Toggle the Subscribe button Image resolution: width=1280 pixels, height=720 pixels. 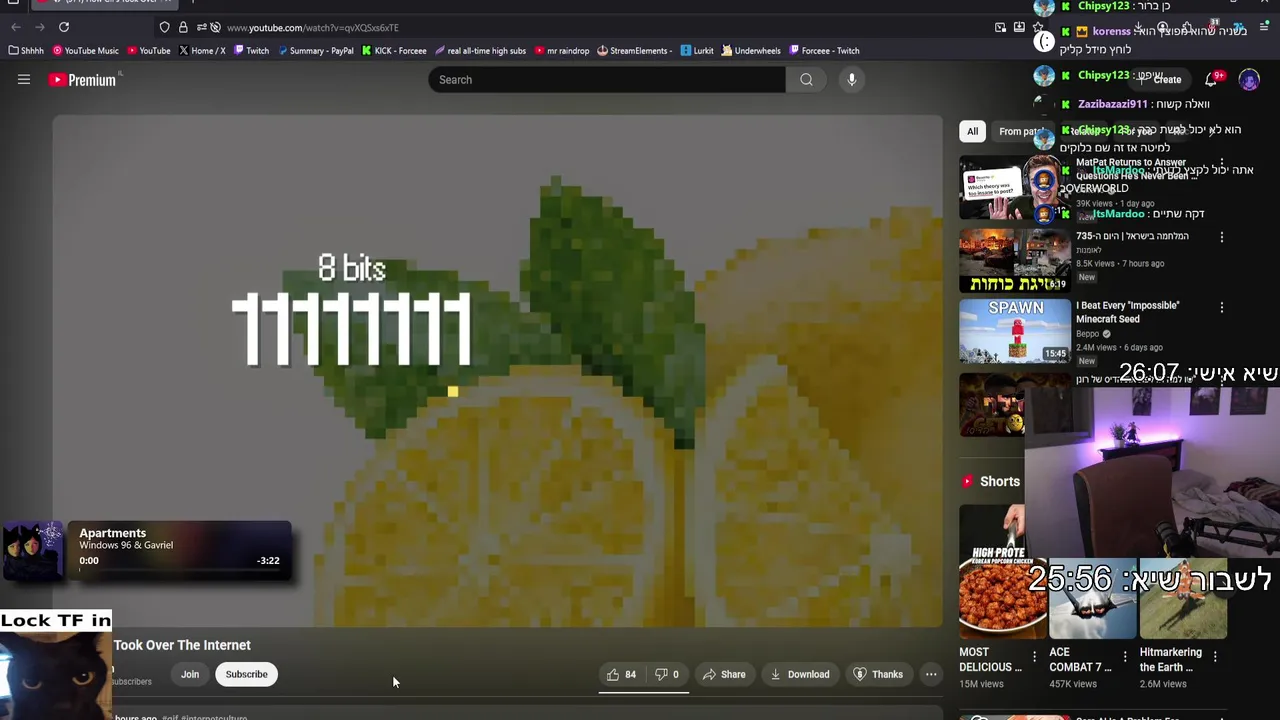point(246,674)
